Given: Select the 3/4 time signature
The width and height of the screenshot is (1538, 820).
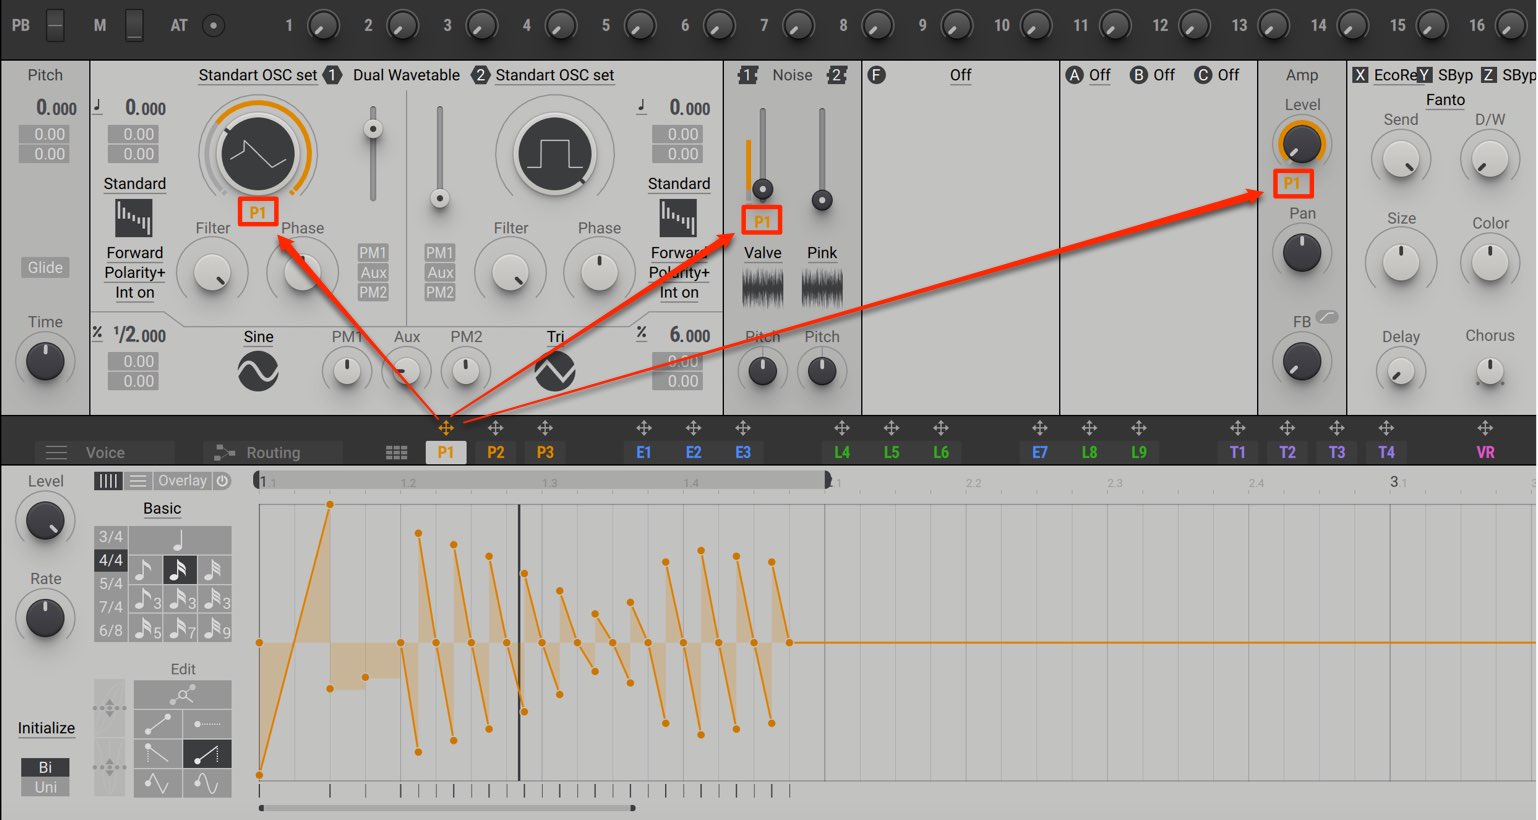Looking at the screenshot, I should coord(111,537).
